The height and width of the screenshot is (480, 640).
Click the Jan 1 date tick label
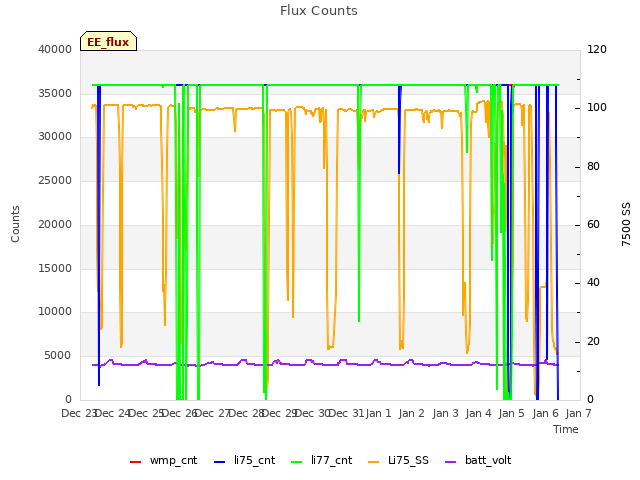pyautogui.click(x=378, y=413)
